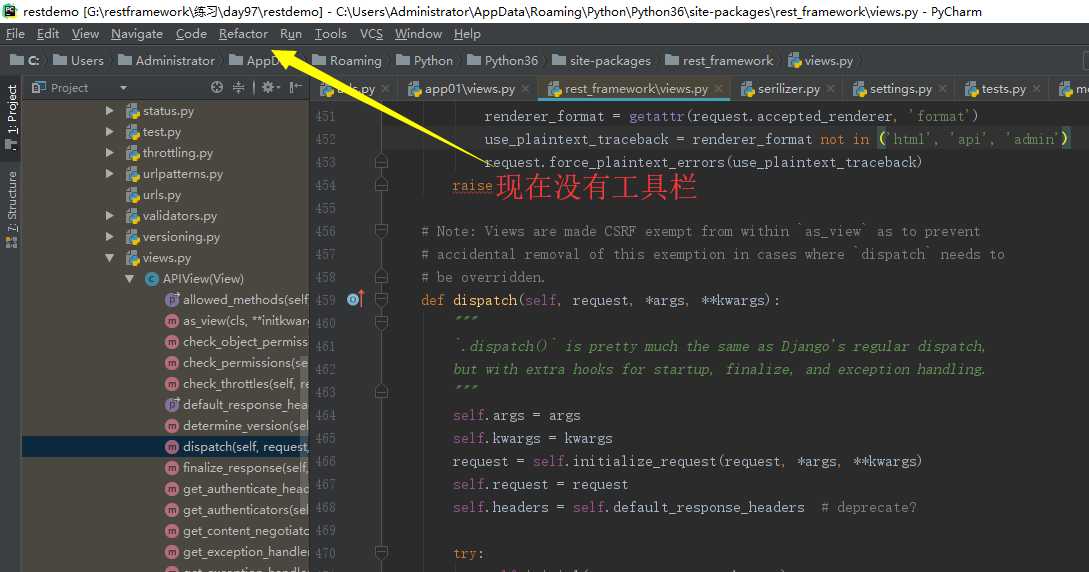Click the method icon of check_throttles
This screenshot has height=572, width=1089.
172,384
